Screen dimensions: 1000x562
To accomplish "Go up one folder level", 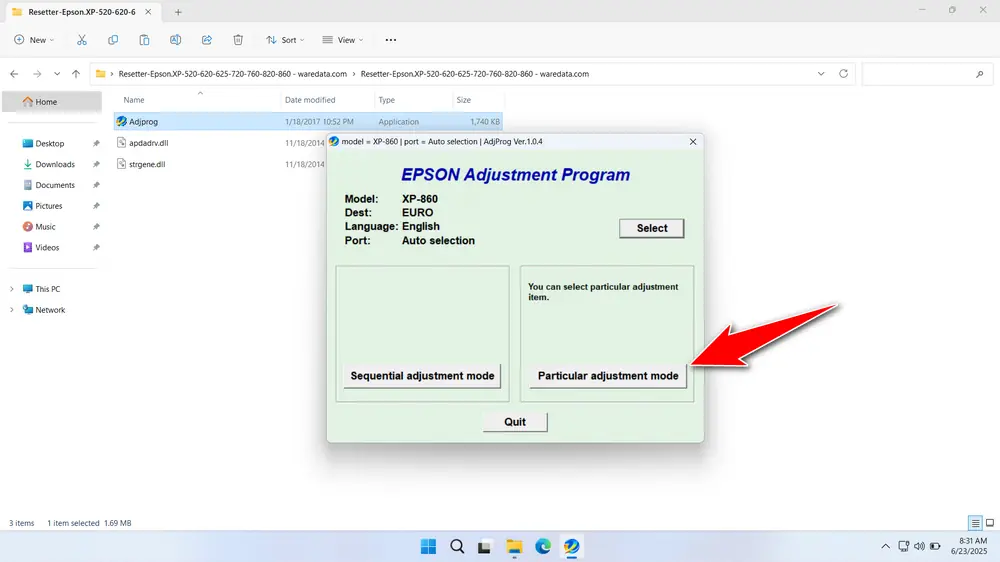I will click(x=76, y=74).
